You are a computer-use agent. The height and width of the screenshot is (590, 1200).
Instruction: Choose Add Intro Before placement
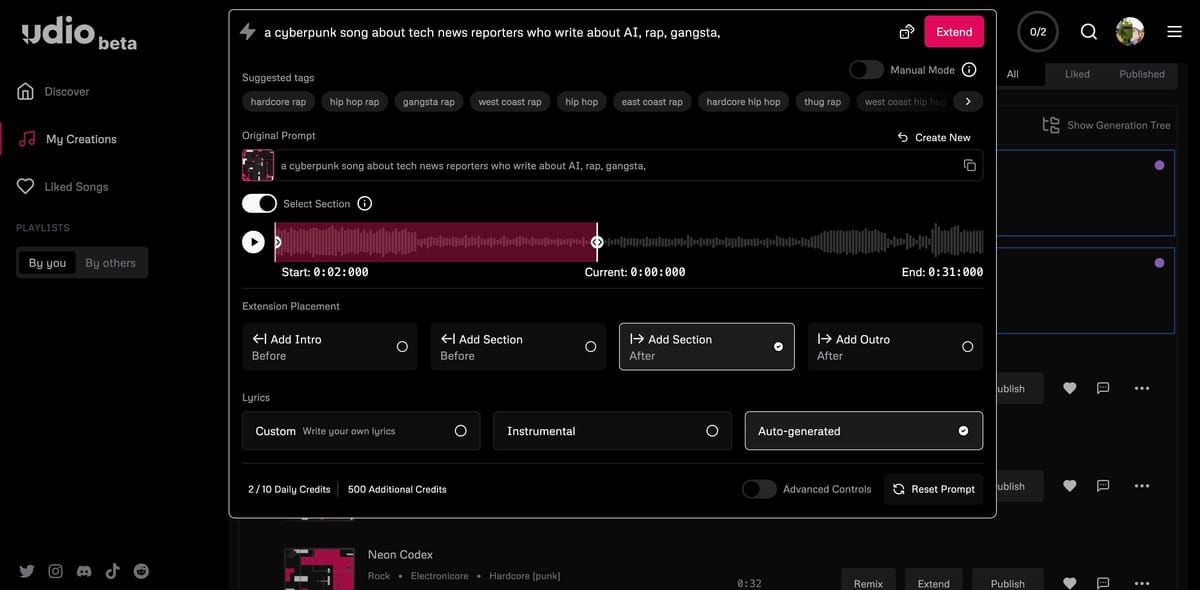(330, 346)
